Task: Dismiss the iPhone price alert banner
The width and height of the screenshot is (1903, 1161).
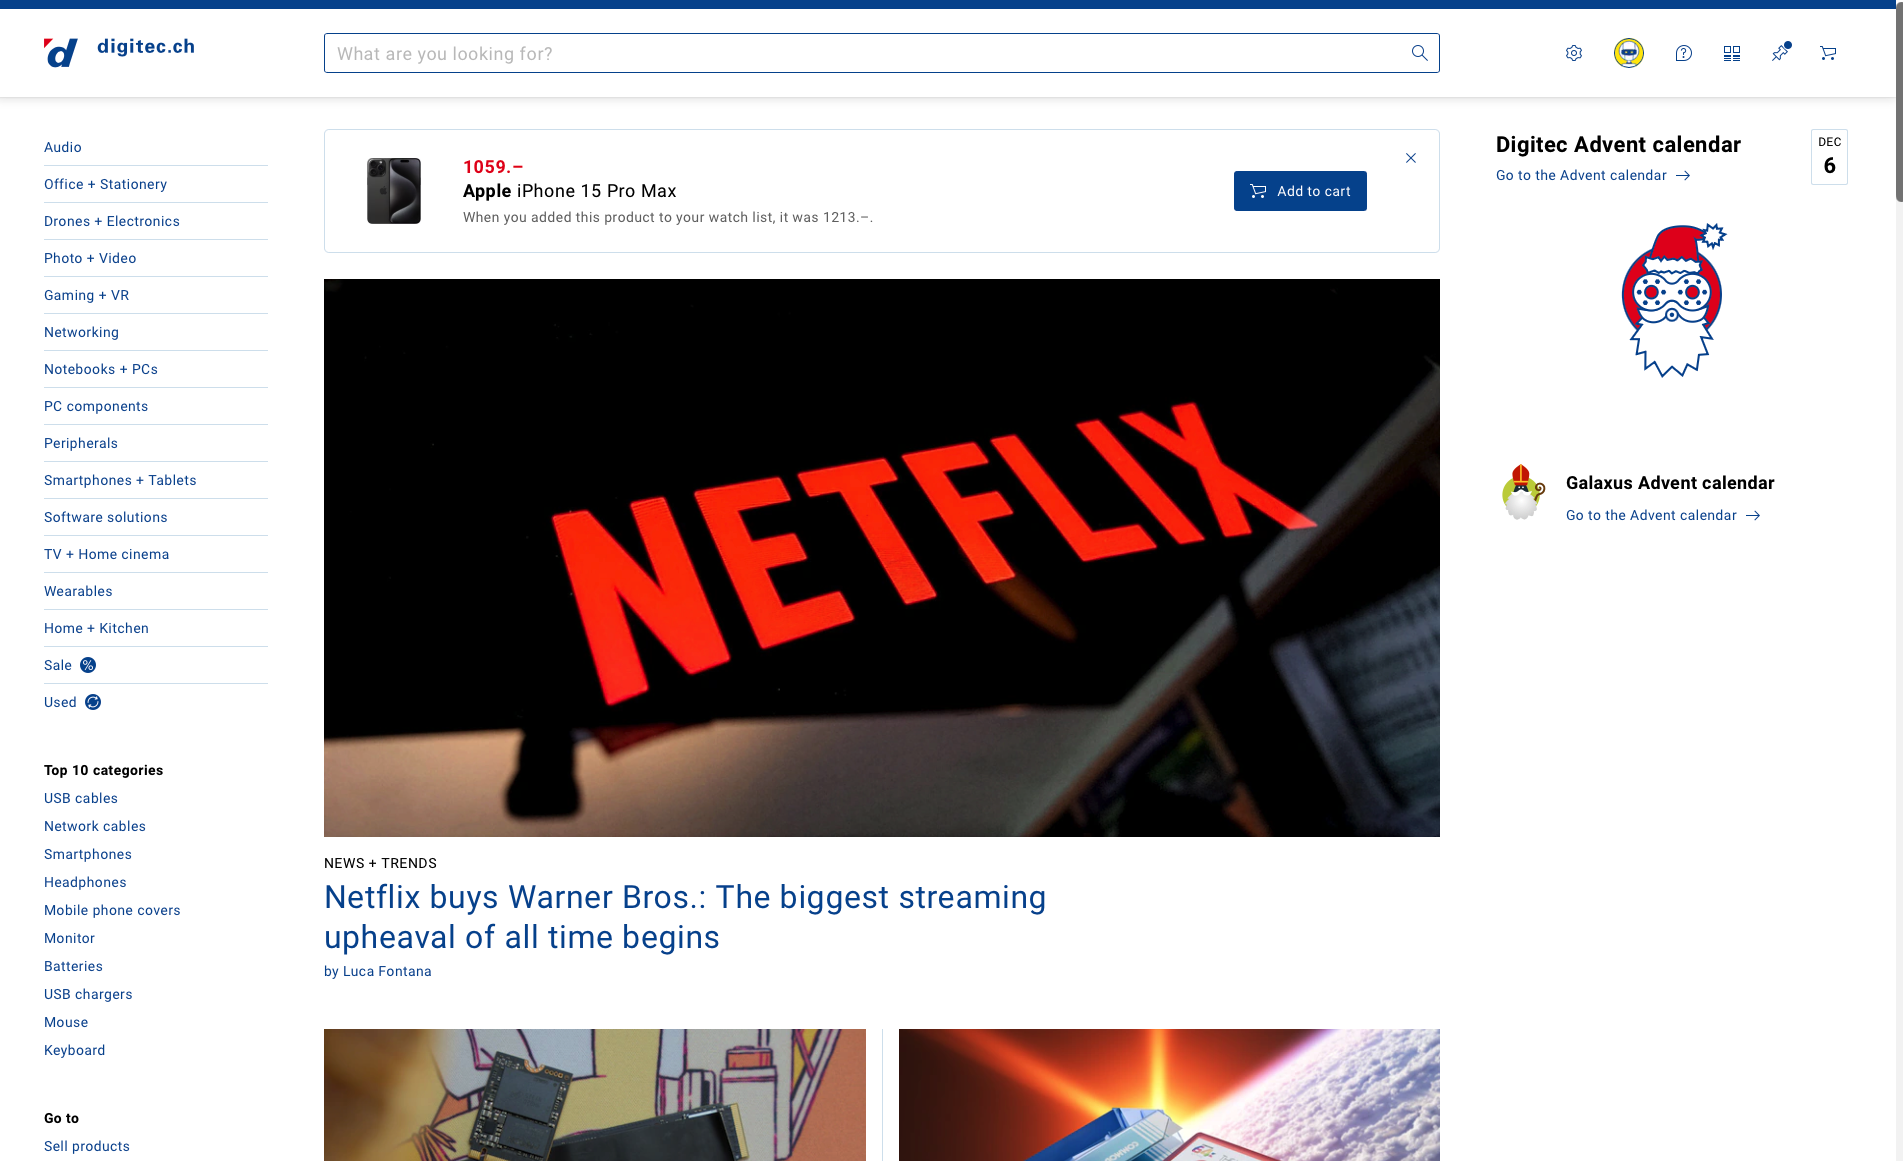Action: pyautogui.click(x=1411, y=158)
